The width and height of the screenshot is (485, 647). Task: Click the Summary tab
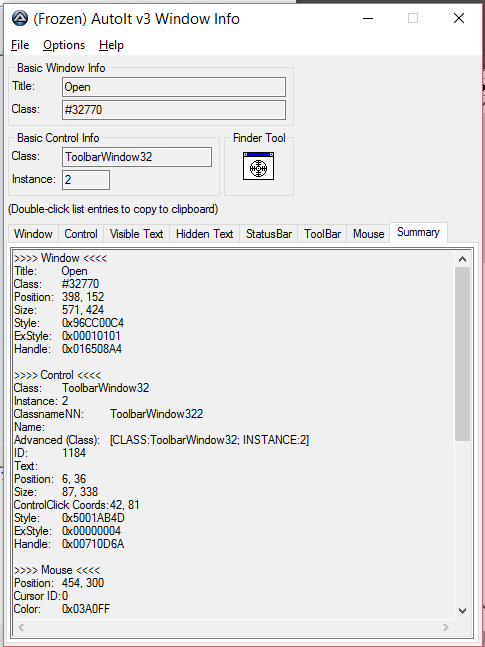point(418,232)
